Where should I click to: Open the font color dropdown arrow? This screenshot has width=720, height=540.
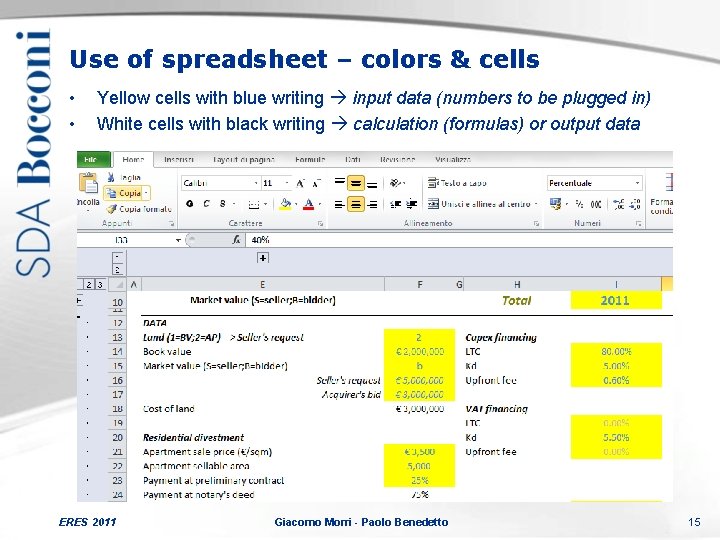click(320, 204)
